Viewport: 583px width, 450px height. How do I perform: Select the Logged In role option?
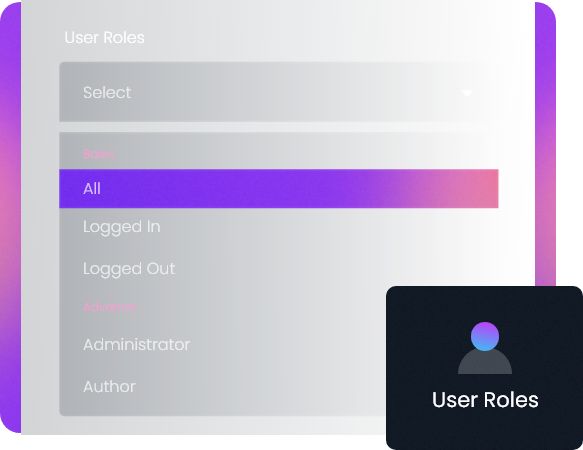pyautogui.click(x=122, y=227)
